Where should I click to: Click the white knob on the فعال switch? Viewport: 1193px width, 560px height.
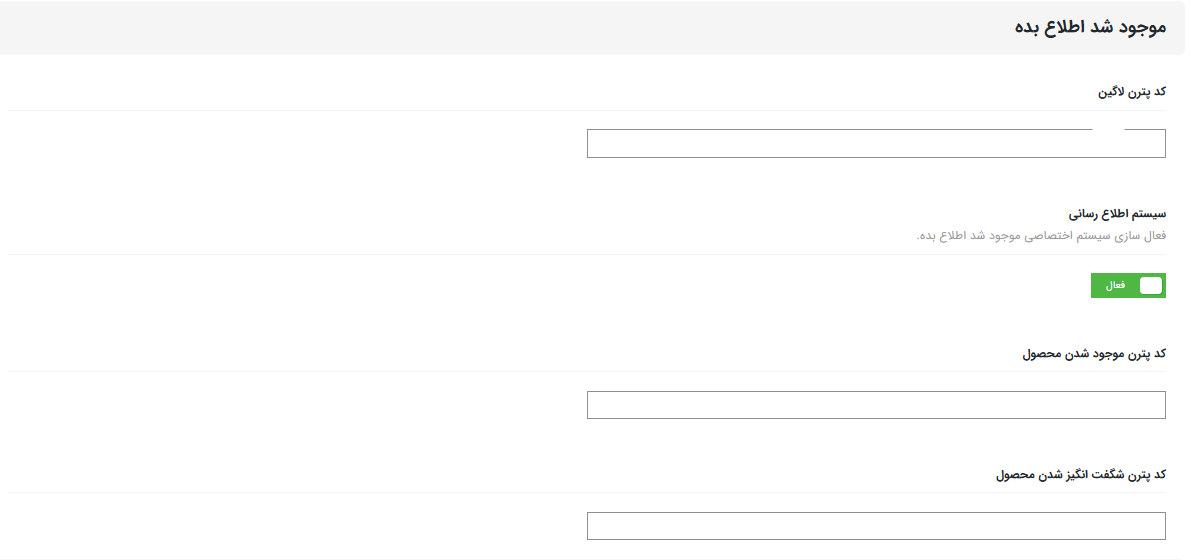point(1150,285)
